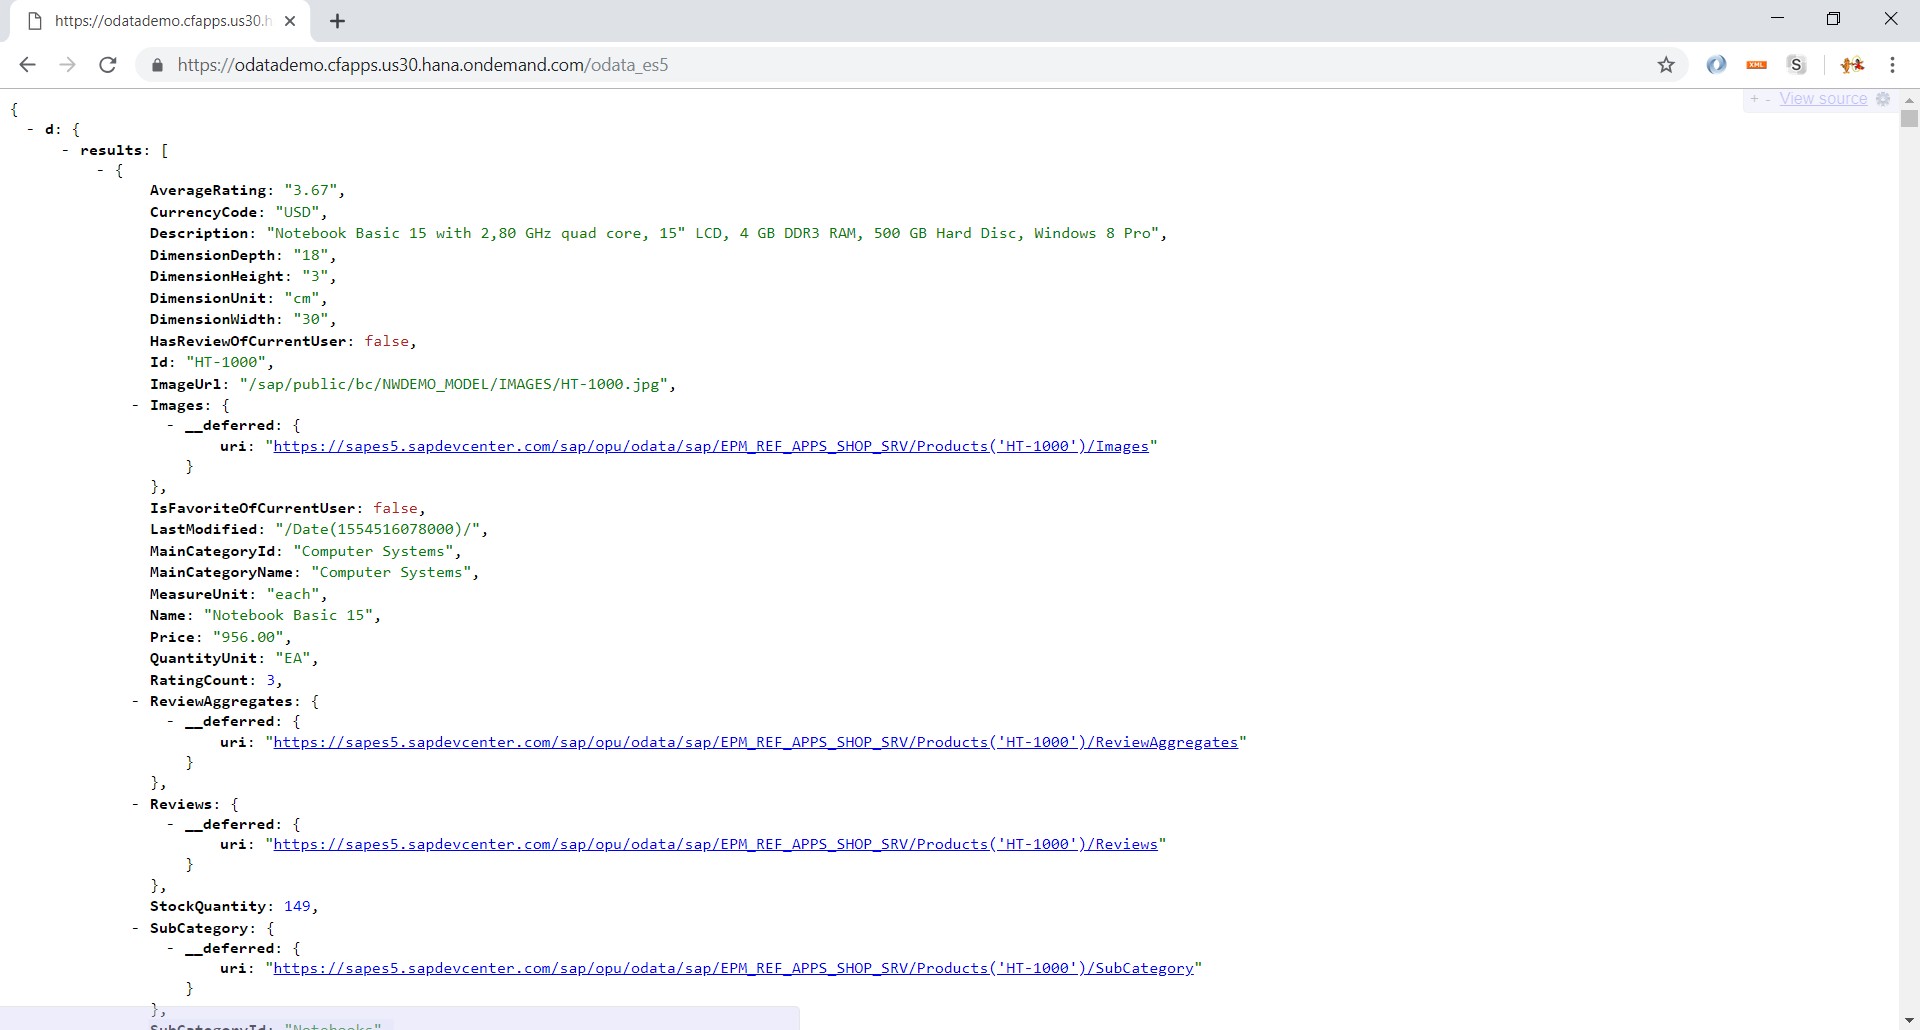Collapse the results array

(66, 150)
